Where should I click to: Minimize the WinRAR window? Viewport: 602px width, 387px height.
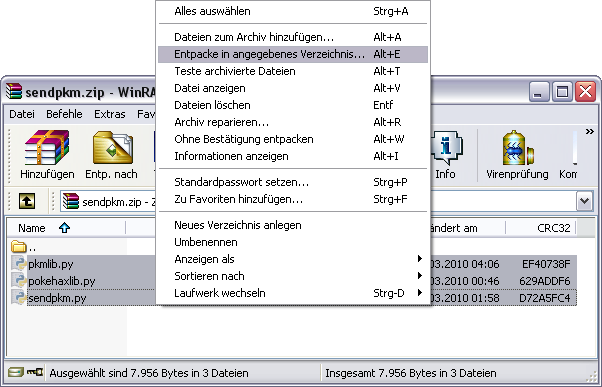(538, 91)
